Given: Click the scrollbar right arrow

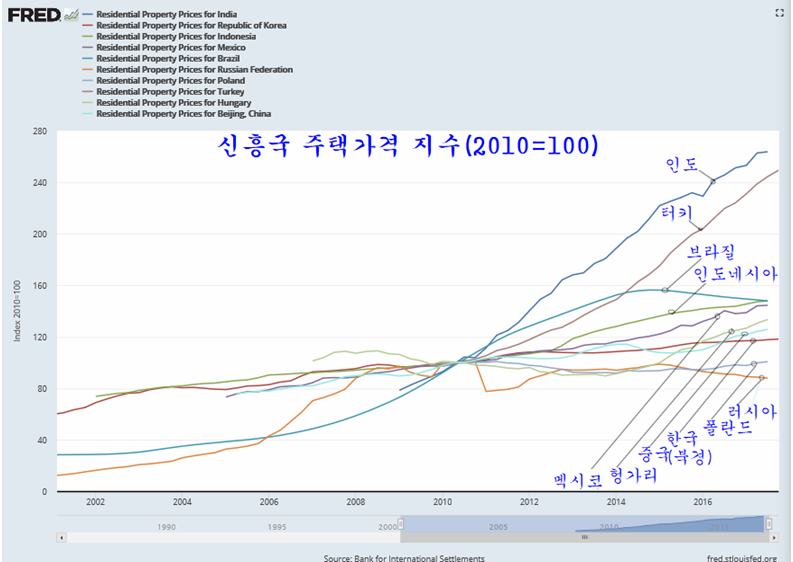Looking at the screenshot, I should [774, 537].
